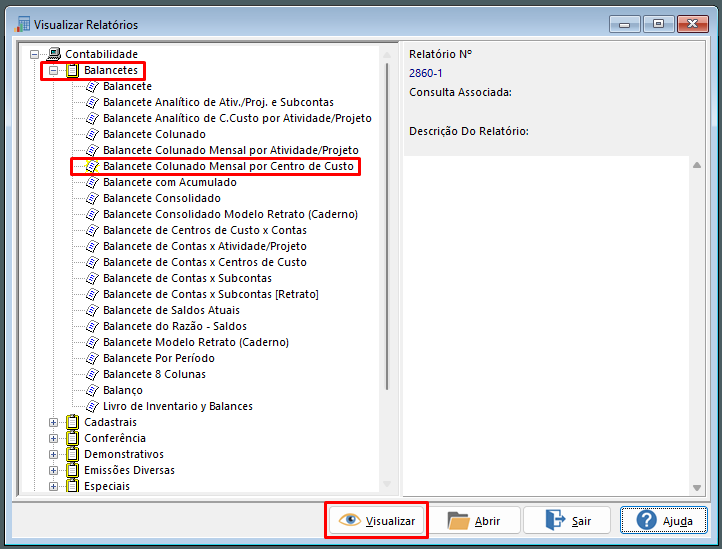The image size is (722, 549).
Task: Click the icon of Balancete do Razão - Saldos
Action: 93,327
